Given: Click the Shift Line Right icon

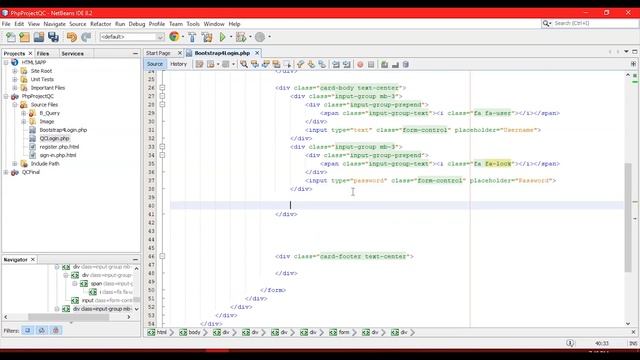Looking at the screenshot, I should point(347,64).
